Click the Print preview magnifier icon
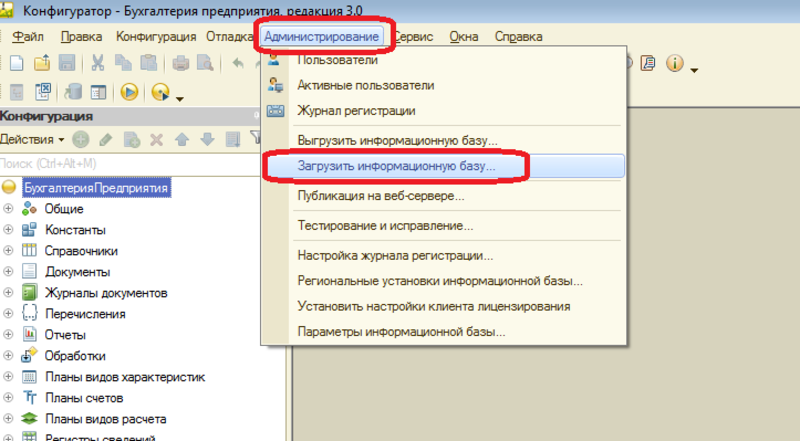This screenshot has height=441, width=800. coord(205,63)
